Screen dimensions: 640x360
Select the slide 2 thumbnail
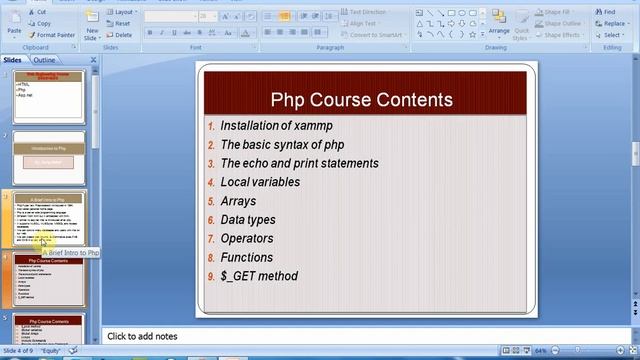(x=49, y=158)
